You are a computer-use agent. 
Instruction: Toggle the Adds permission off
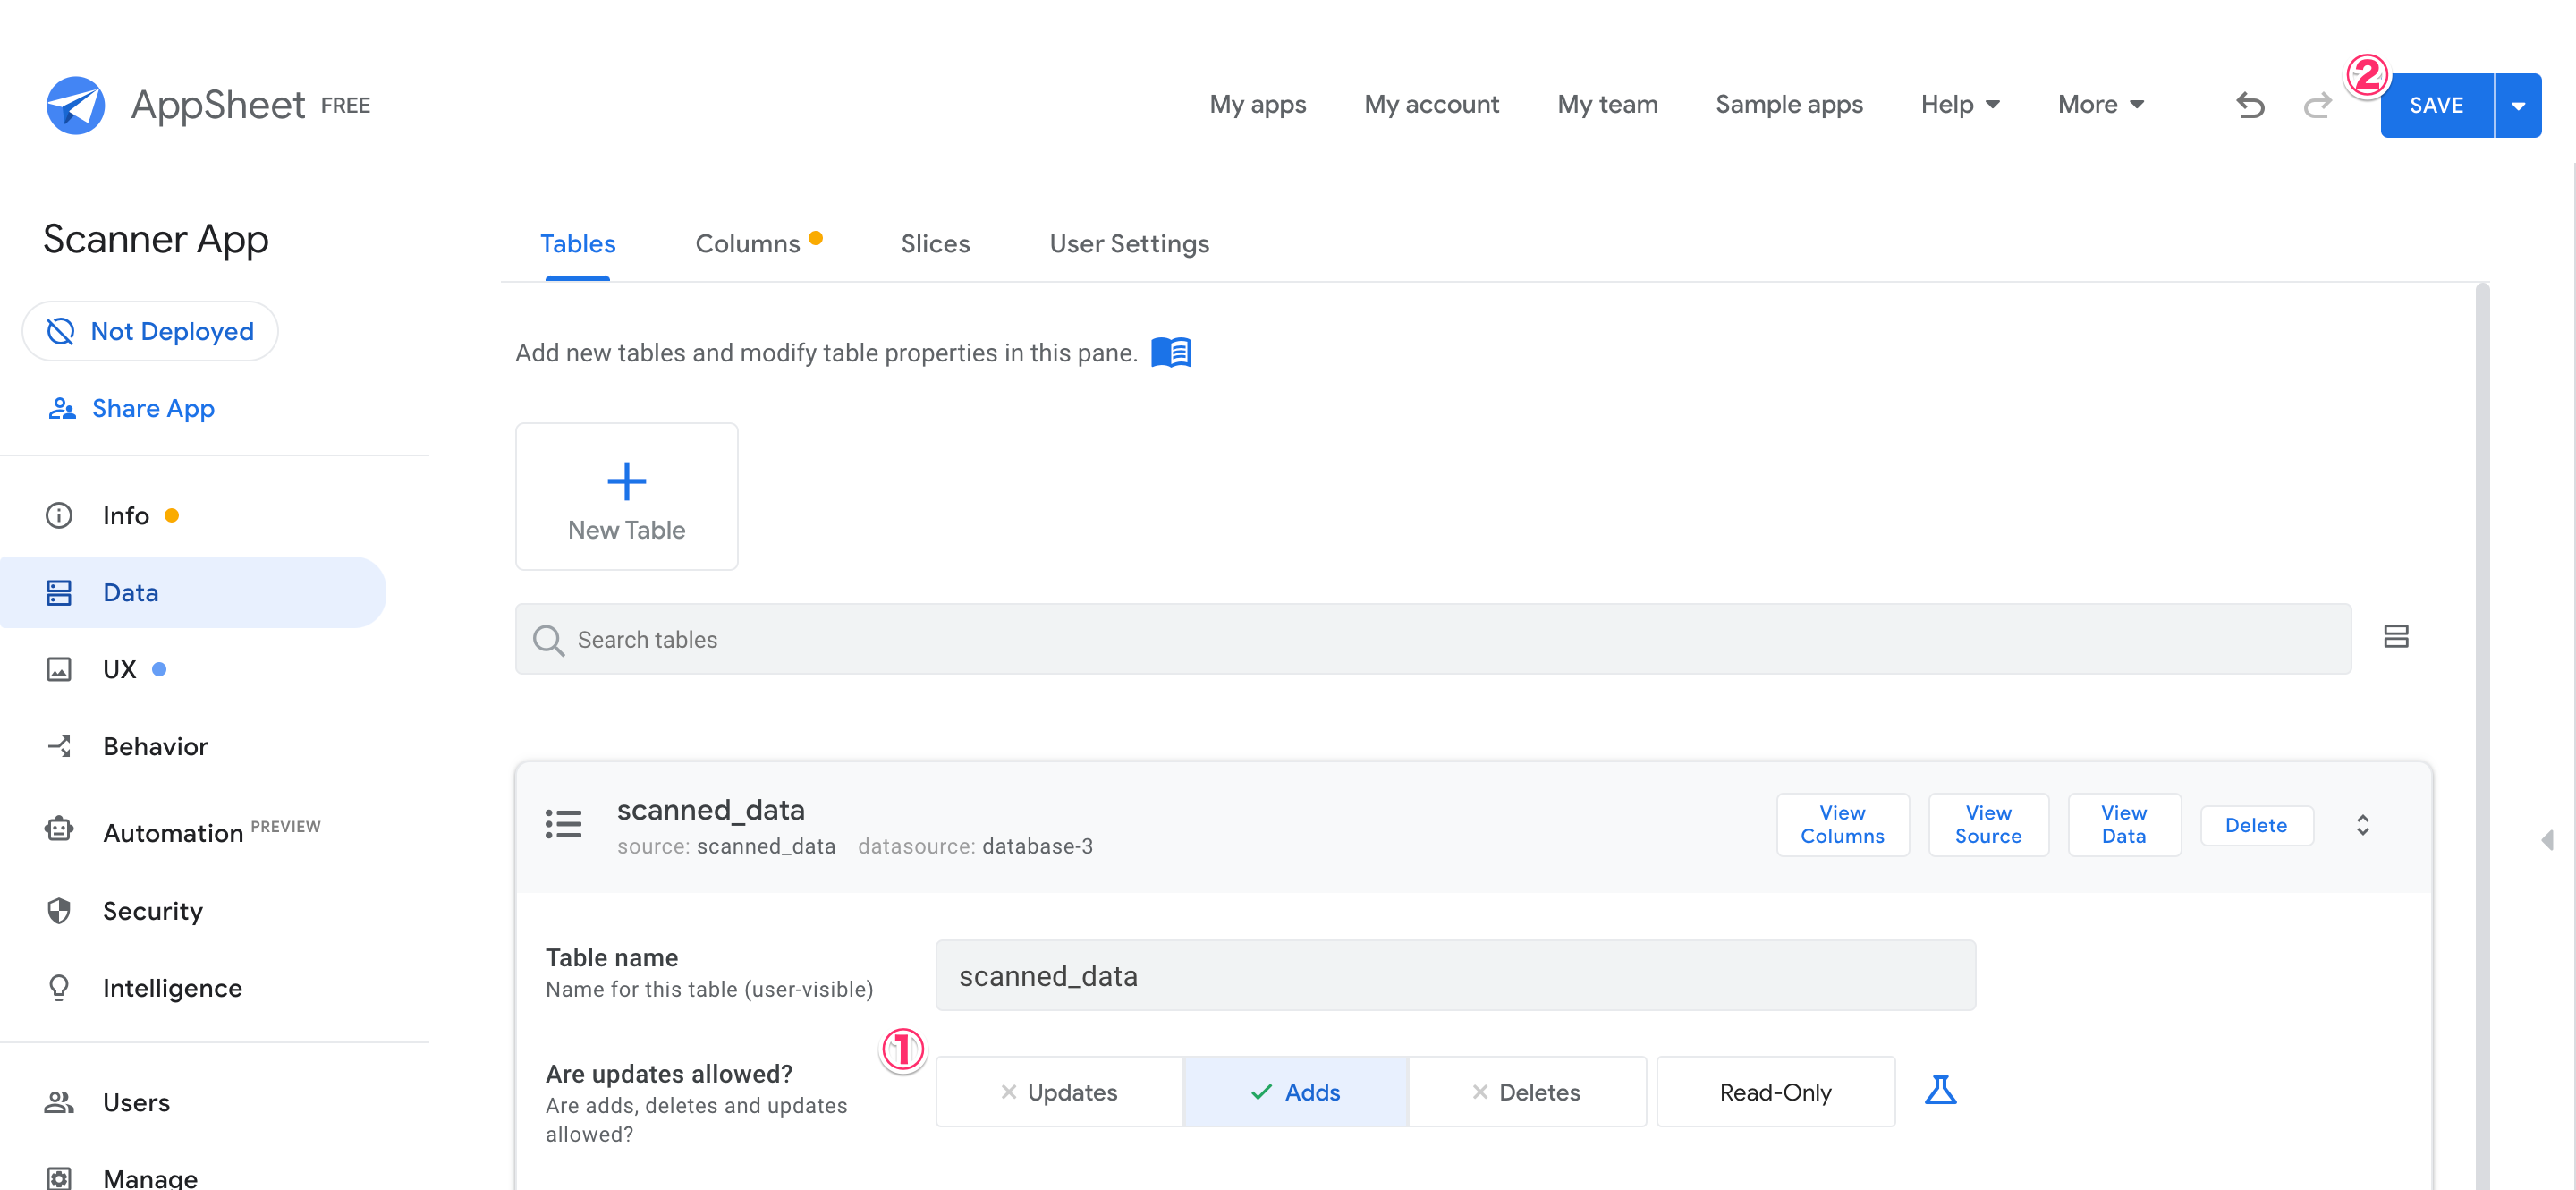[x=1295, y=1092]
